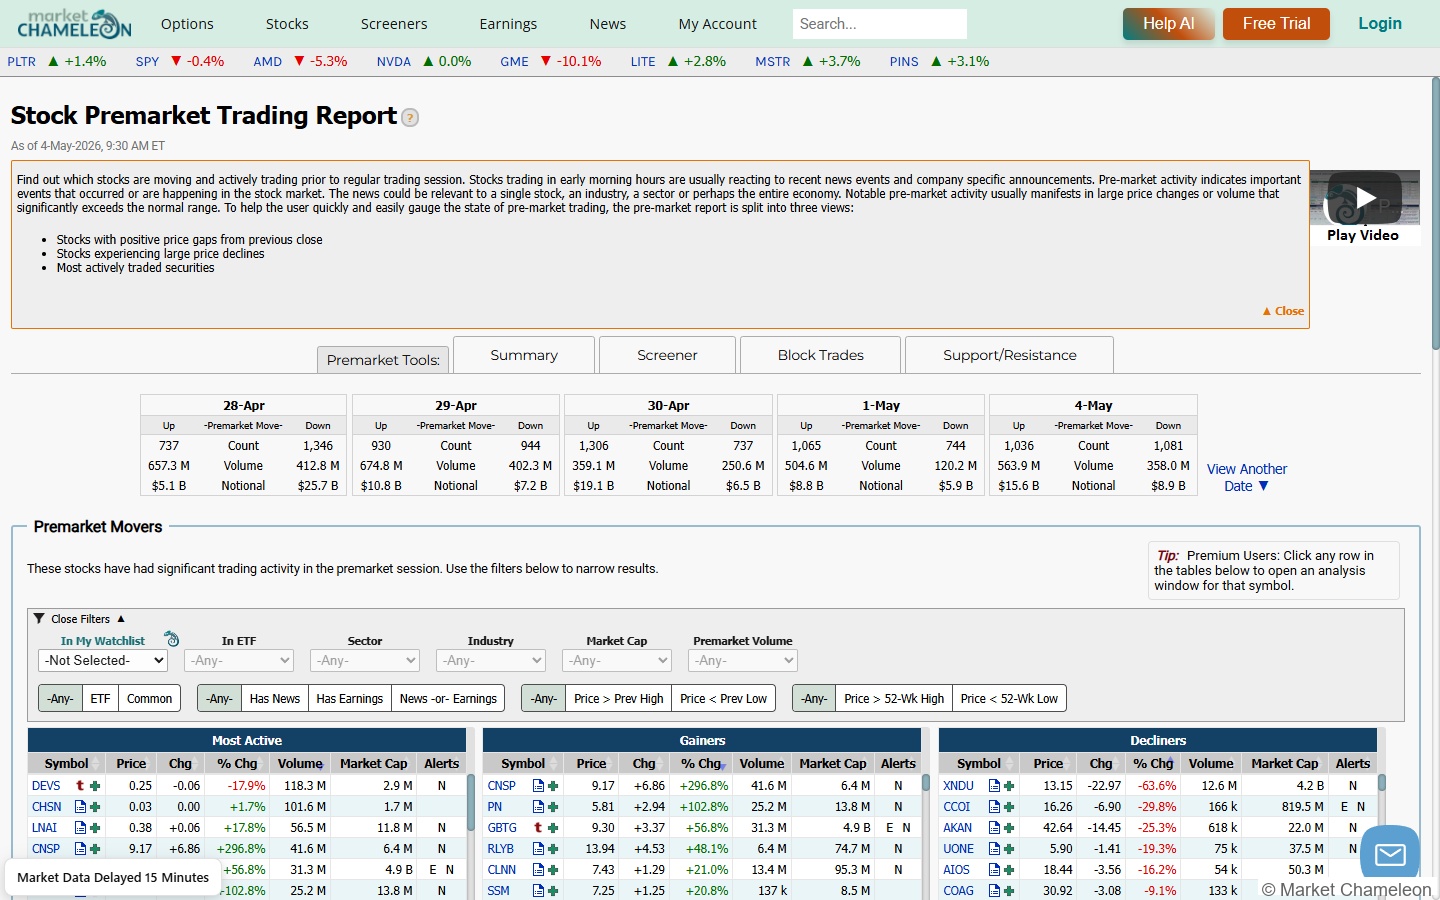This screenshot has height=900, width=1440.
Task: Sort Decliners table by % Chg
Action: point(1153,763)
